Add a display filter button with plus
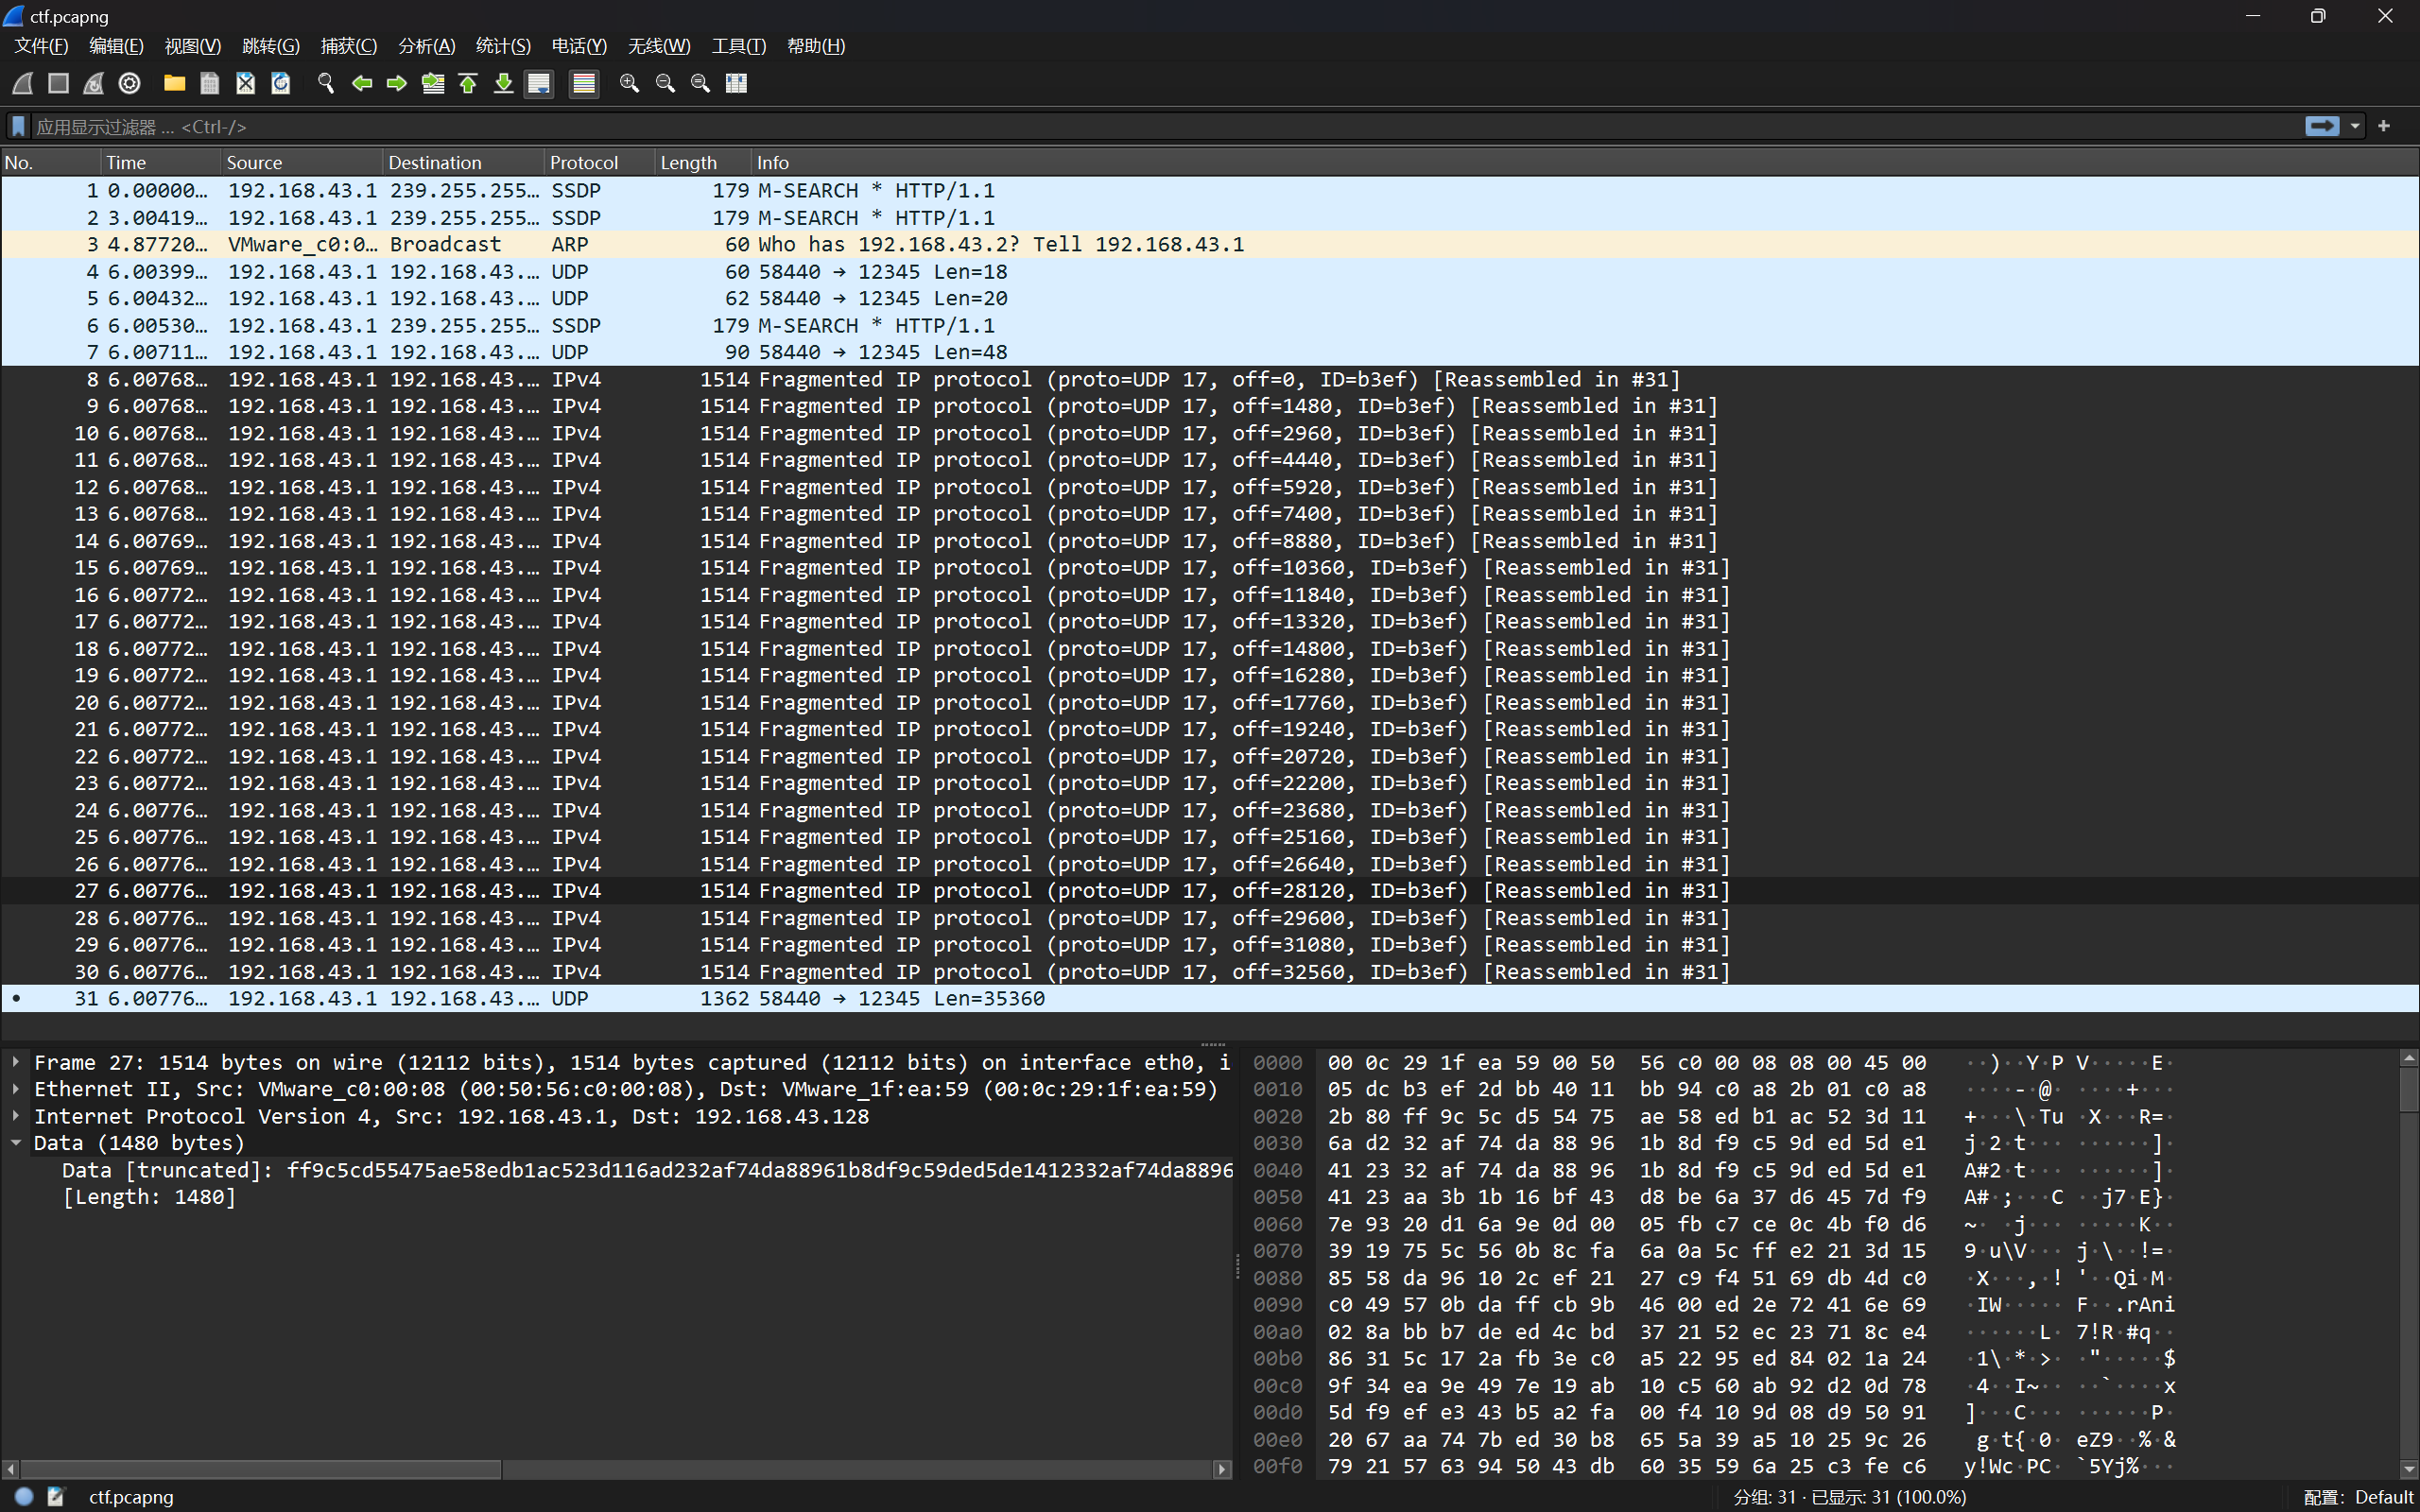The image size is (2420, 1512). (2384, 126)
